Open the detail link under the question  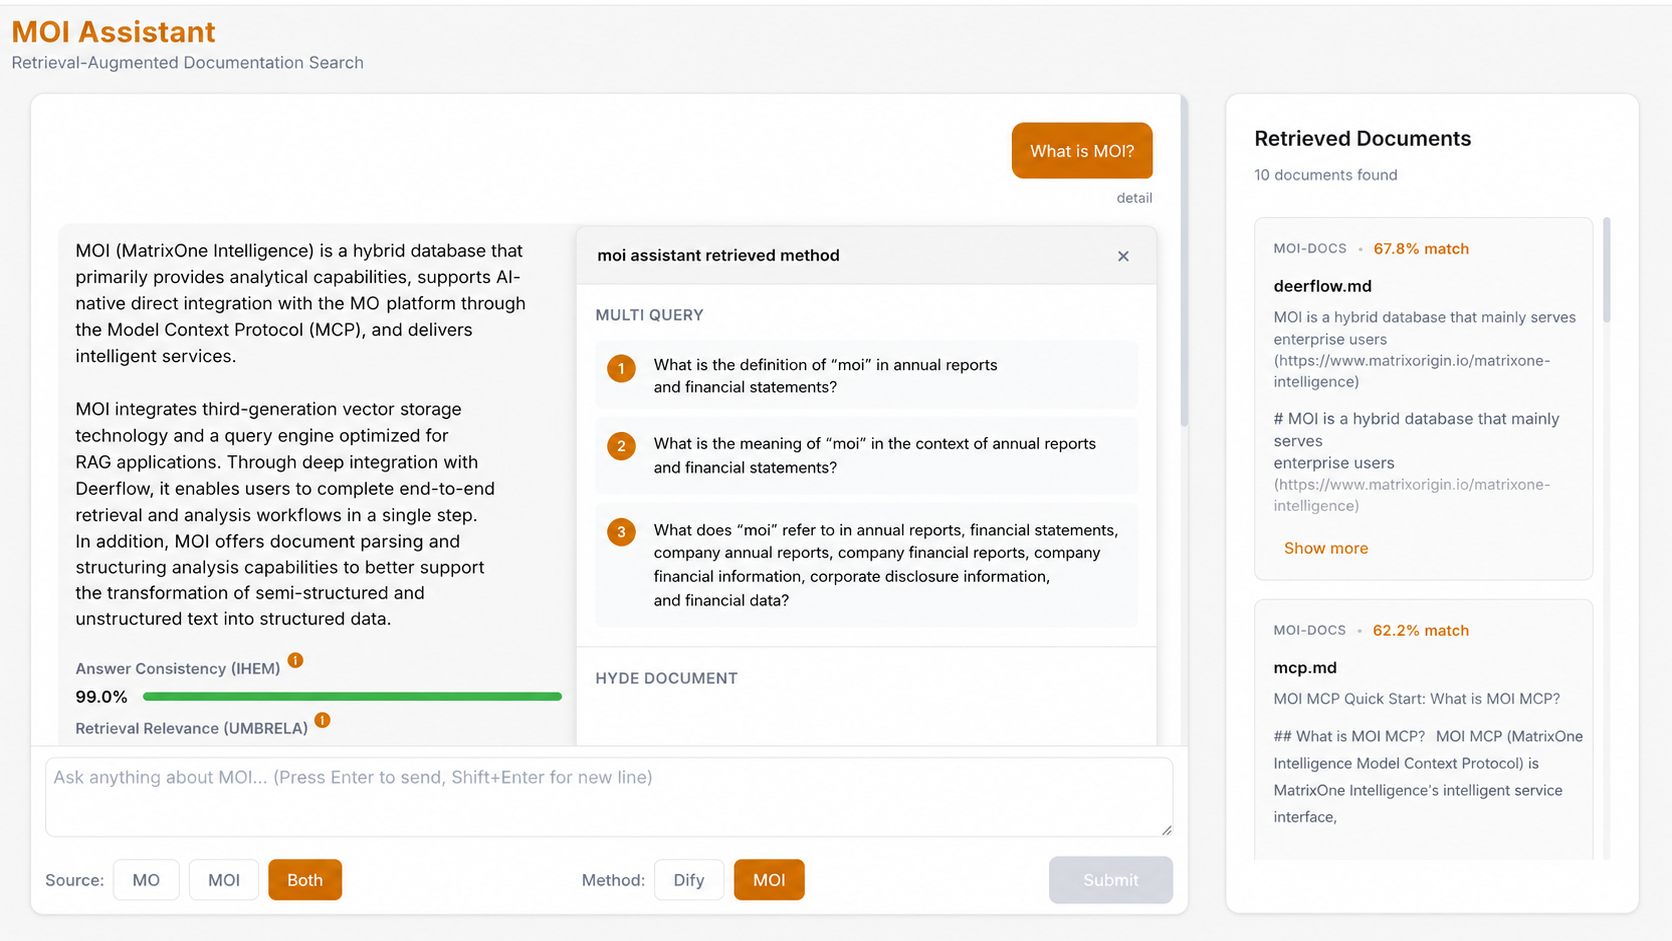1134,198
